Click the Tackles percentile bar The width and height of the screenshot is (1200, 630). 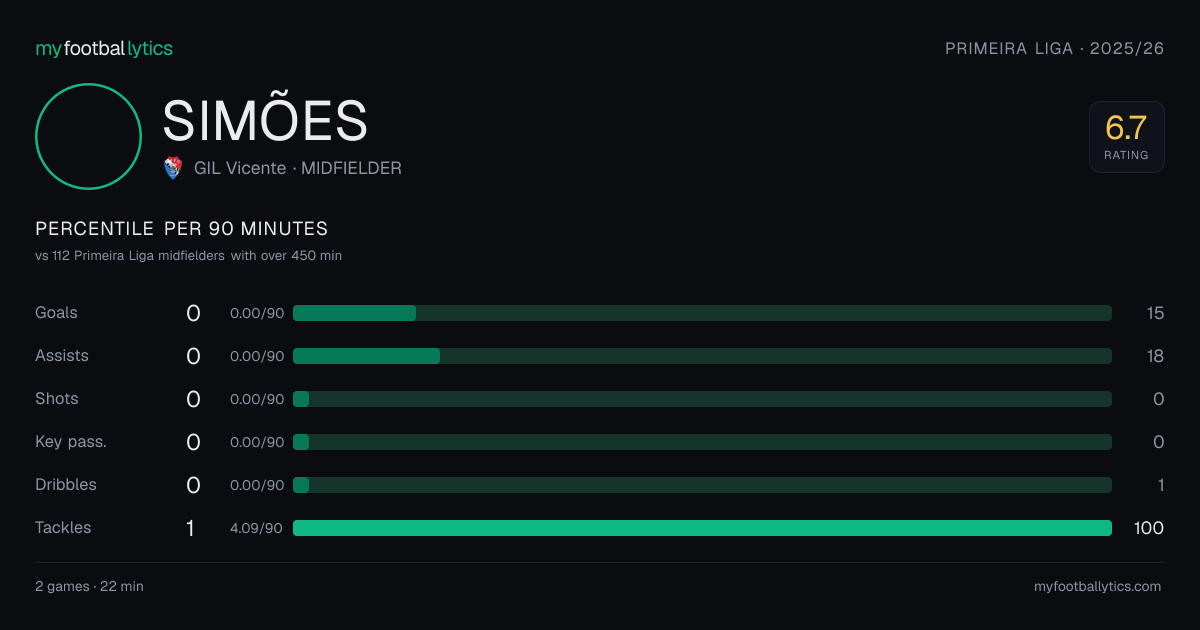pos(702,528)
